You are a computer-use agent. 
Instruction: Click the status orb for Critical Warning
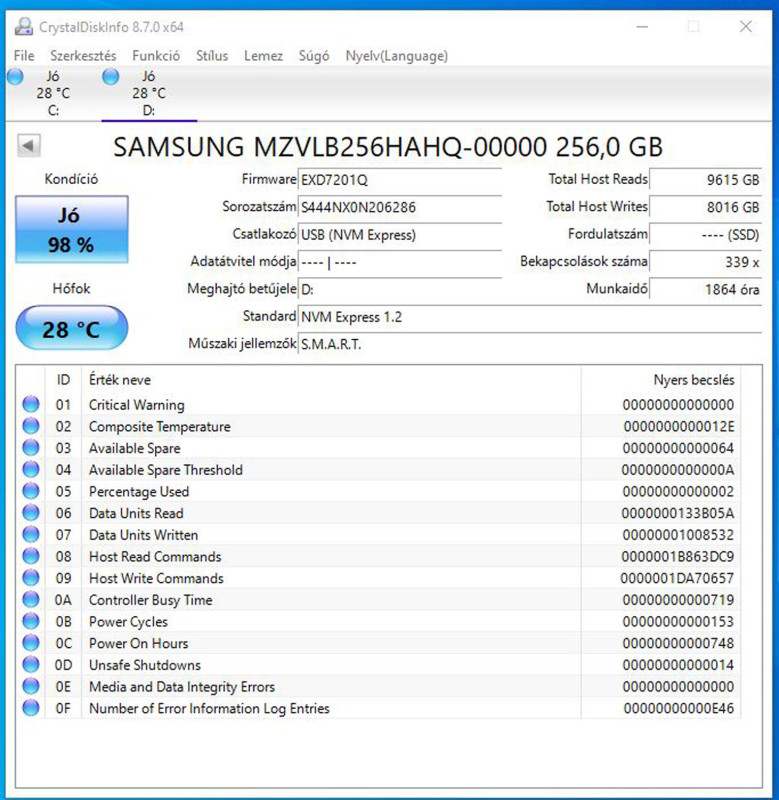31,404
